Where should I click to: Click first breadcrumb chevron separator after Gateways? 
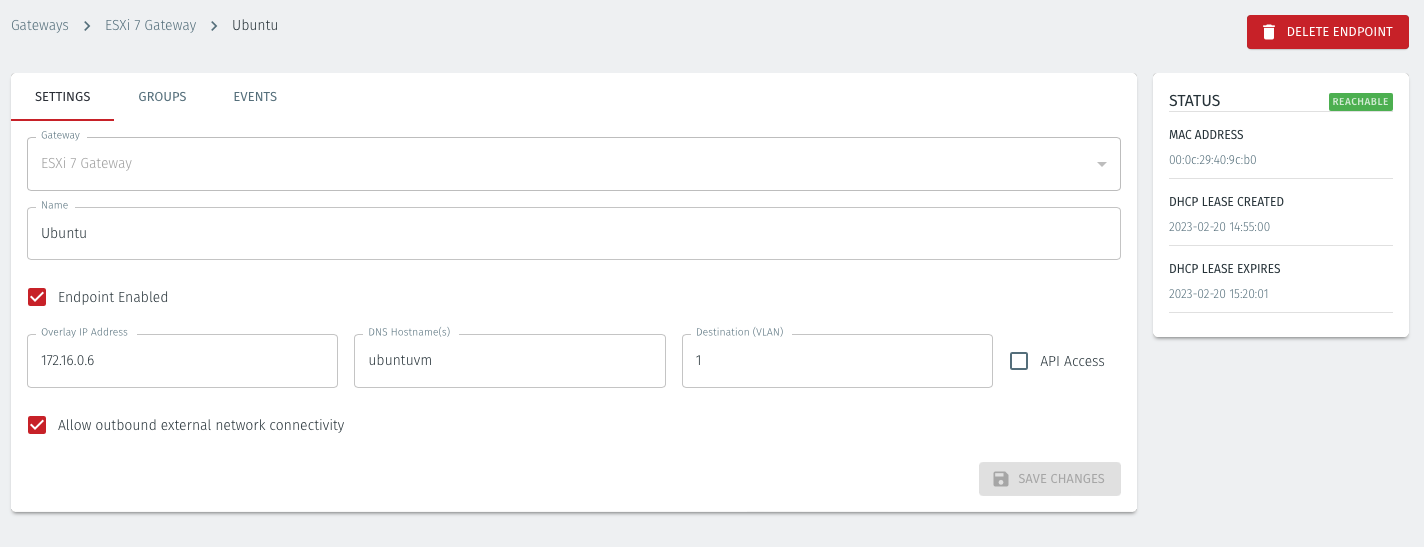tap(87, 26)
